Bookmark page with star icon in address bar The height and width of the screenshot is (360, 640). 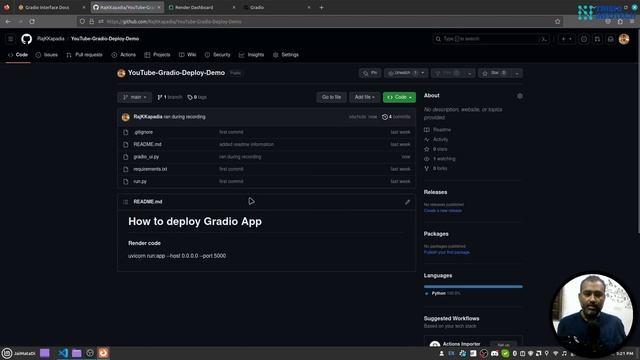click(558, 21)
